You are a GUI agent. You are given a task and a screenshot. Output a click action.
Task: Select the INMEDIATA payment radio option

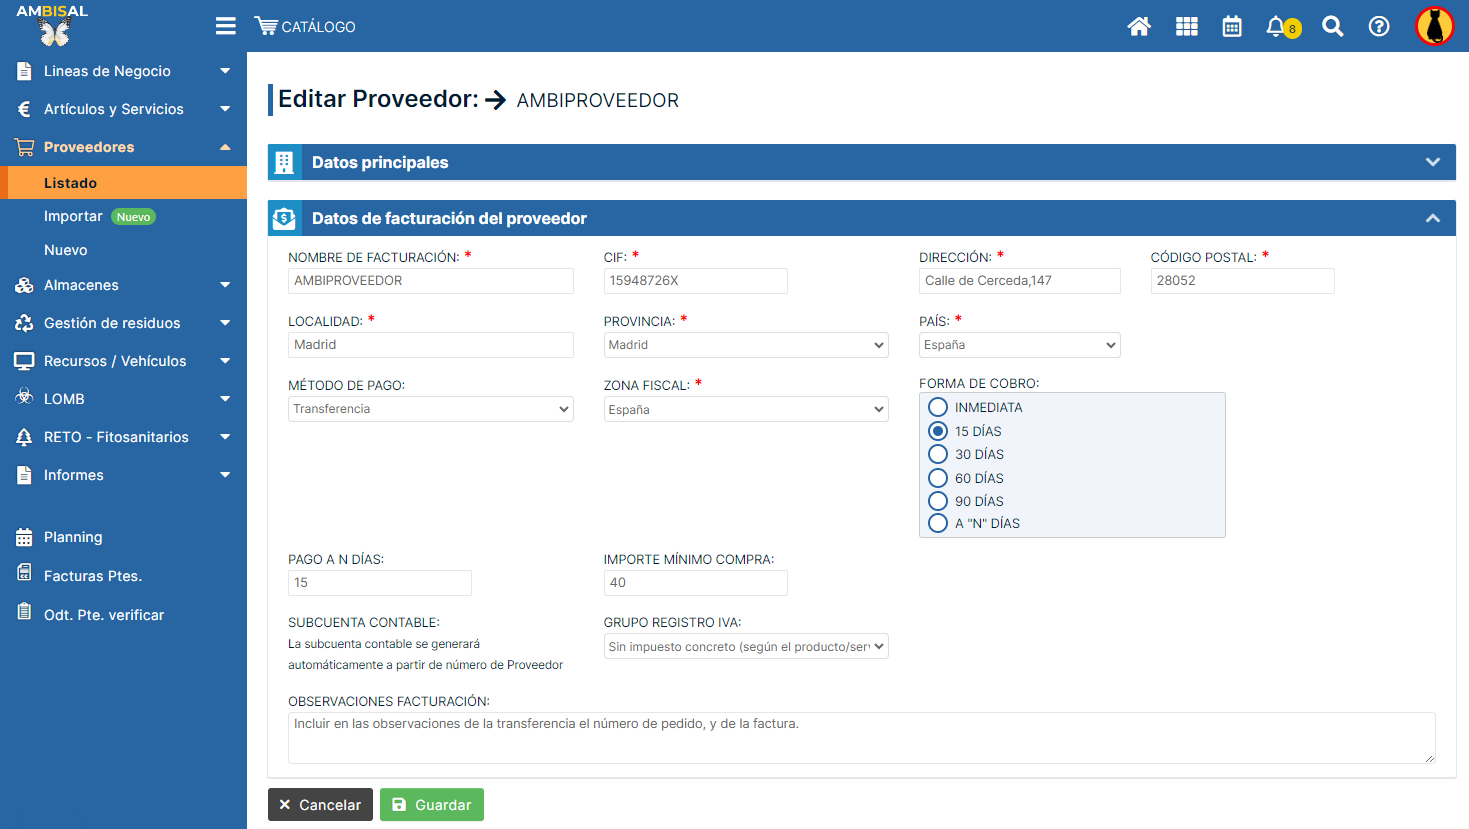[x=938, y=407]
